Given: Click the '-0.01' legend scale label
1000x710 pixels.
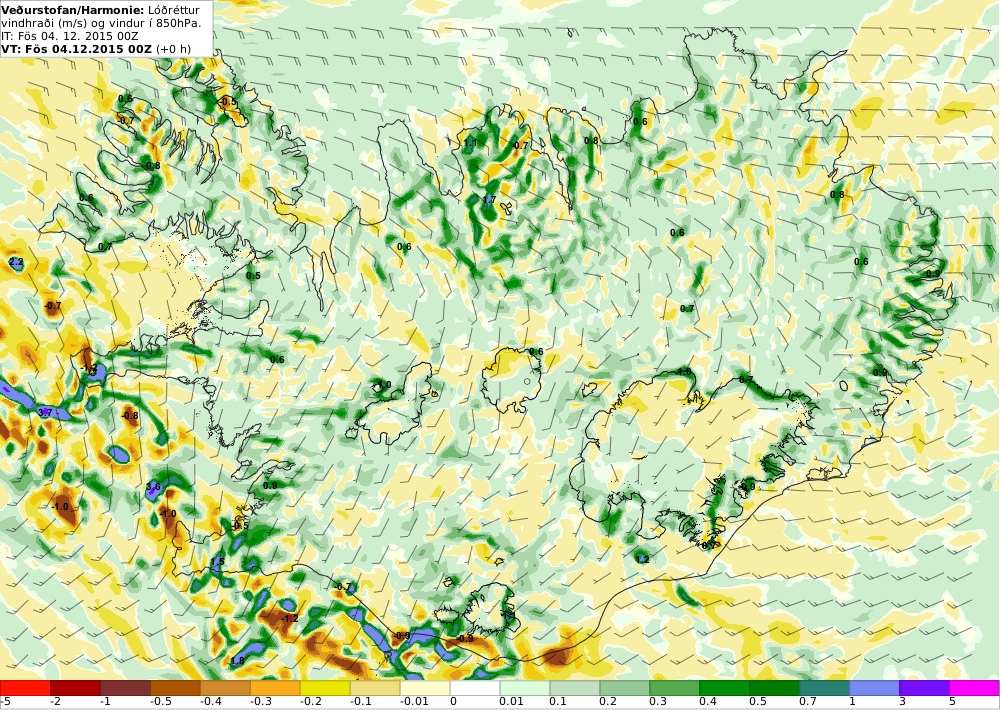Looking at the screenshot, I should pyautogui.click(x=413, y=702).
